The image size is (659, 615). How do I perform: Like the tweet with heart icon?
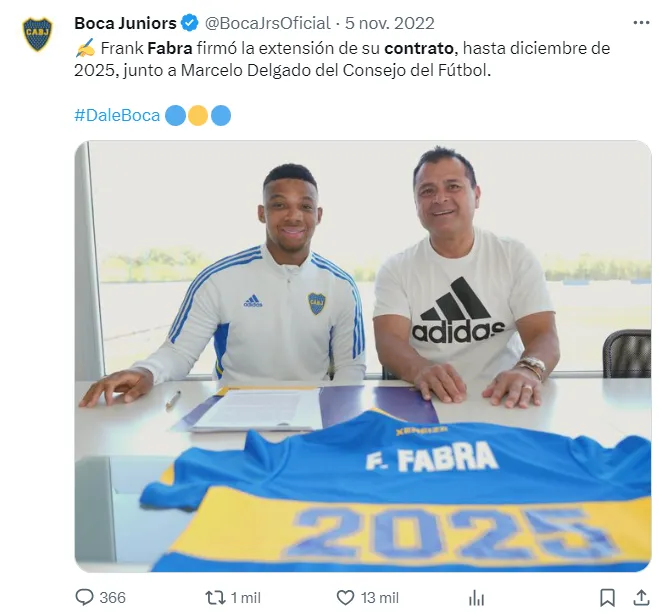tap(345, 597)
